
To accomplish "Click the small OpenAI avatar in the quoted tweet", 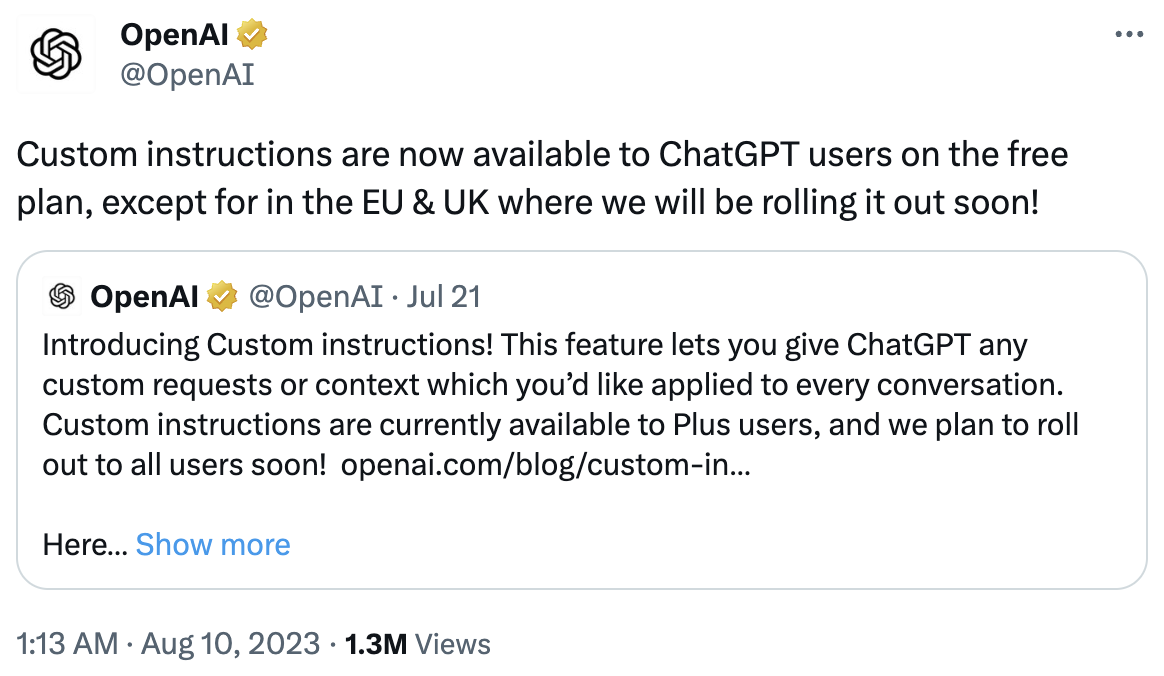I will [x=62, y=296].
